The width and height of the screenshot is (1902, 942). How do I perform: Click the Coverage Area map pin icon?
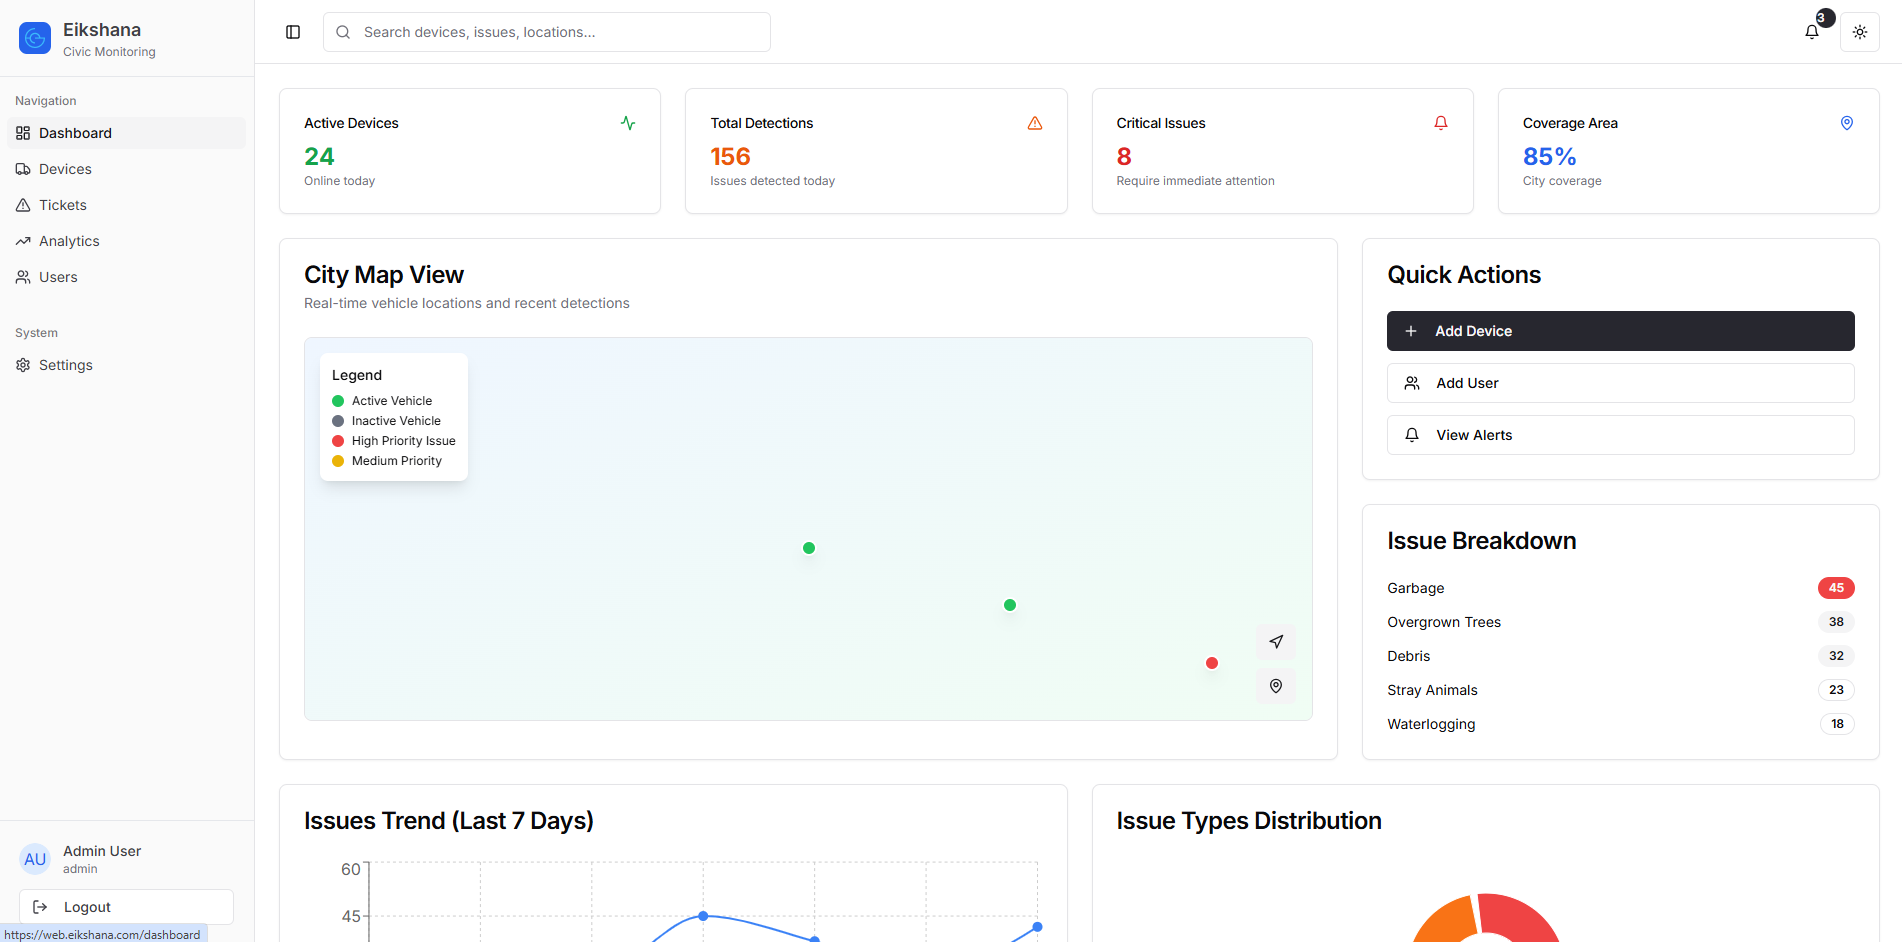[1847, 123]
